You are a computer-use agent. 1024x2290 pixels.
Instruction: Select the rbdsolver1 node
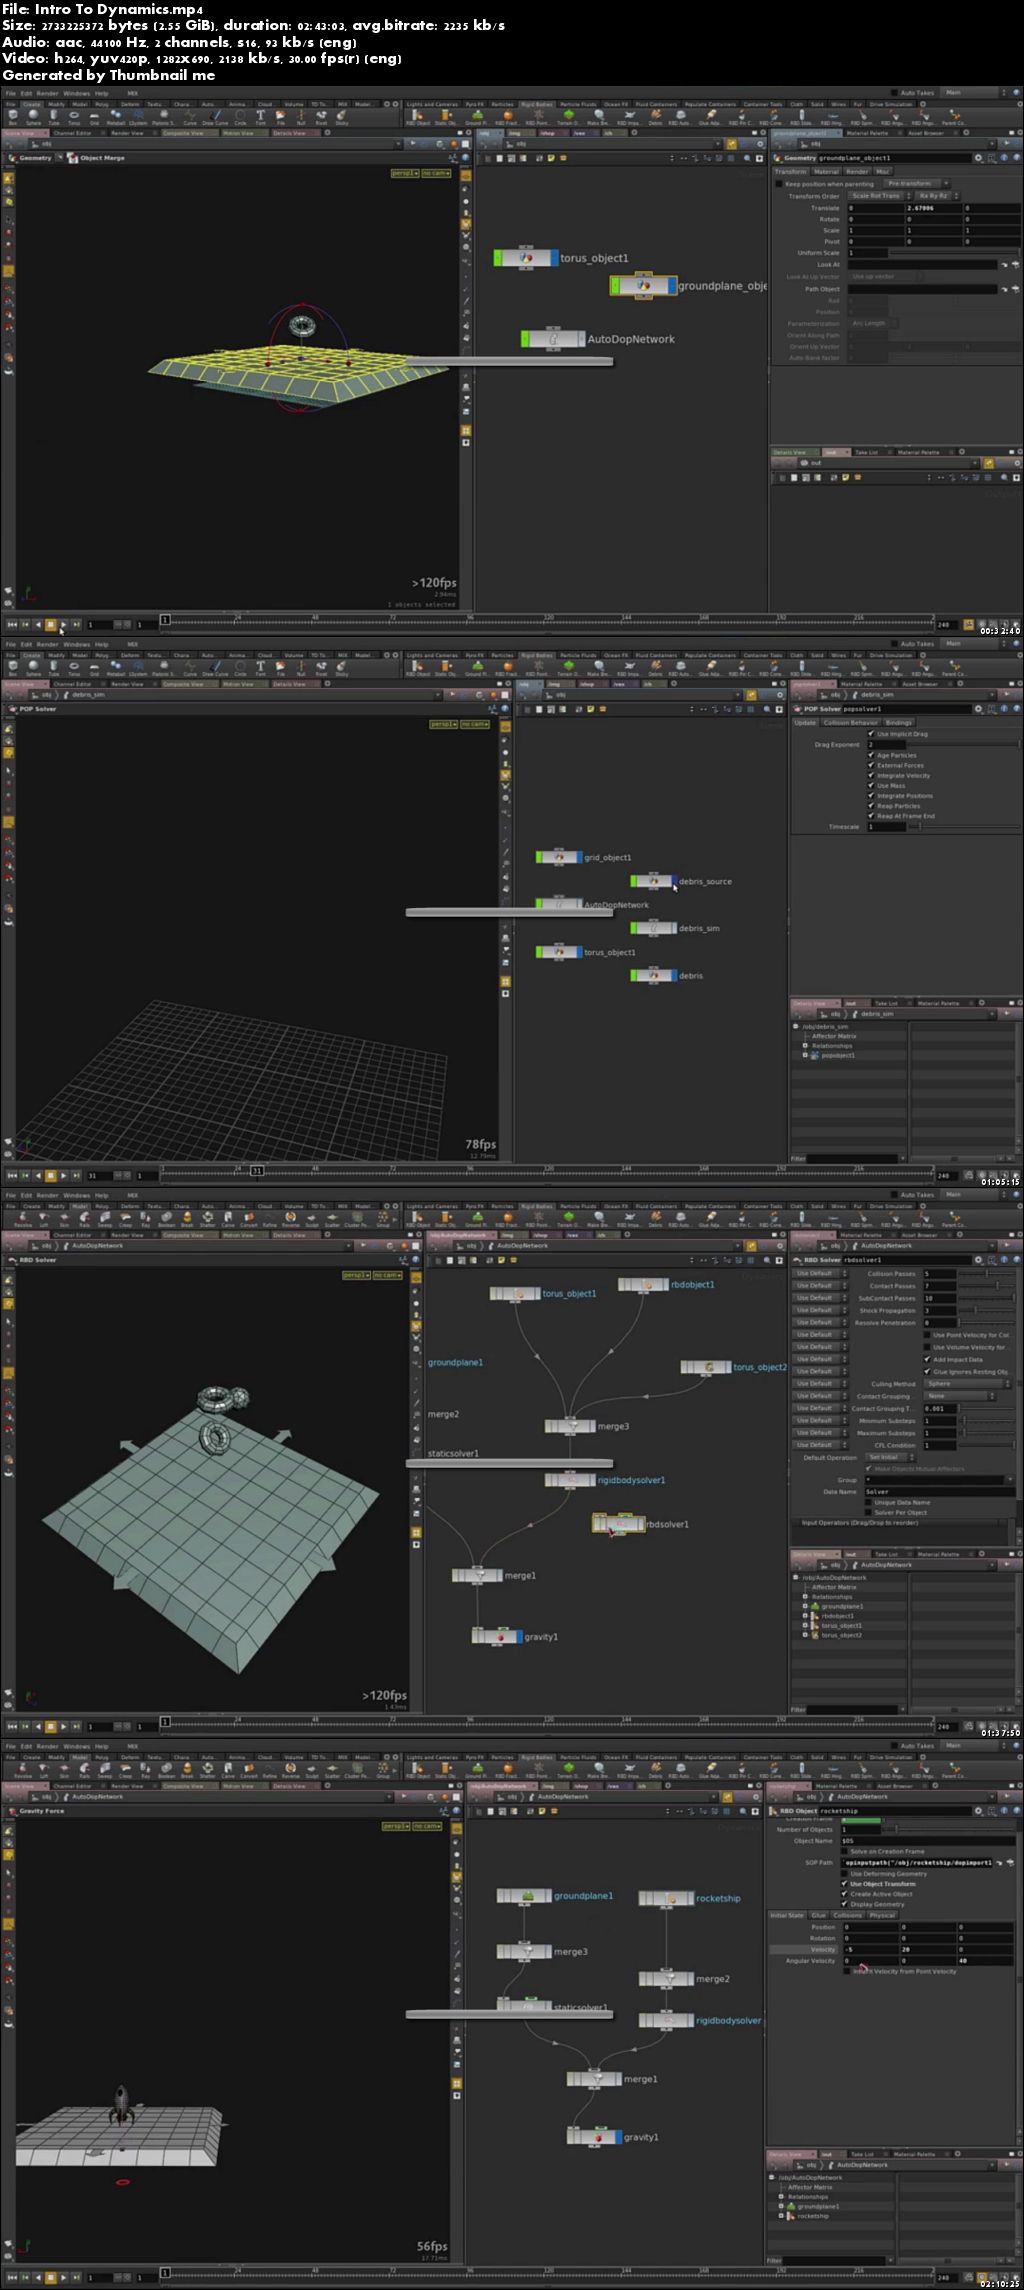(x=618, y=1524)
